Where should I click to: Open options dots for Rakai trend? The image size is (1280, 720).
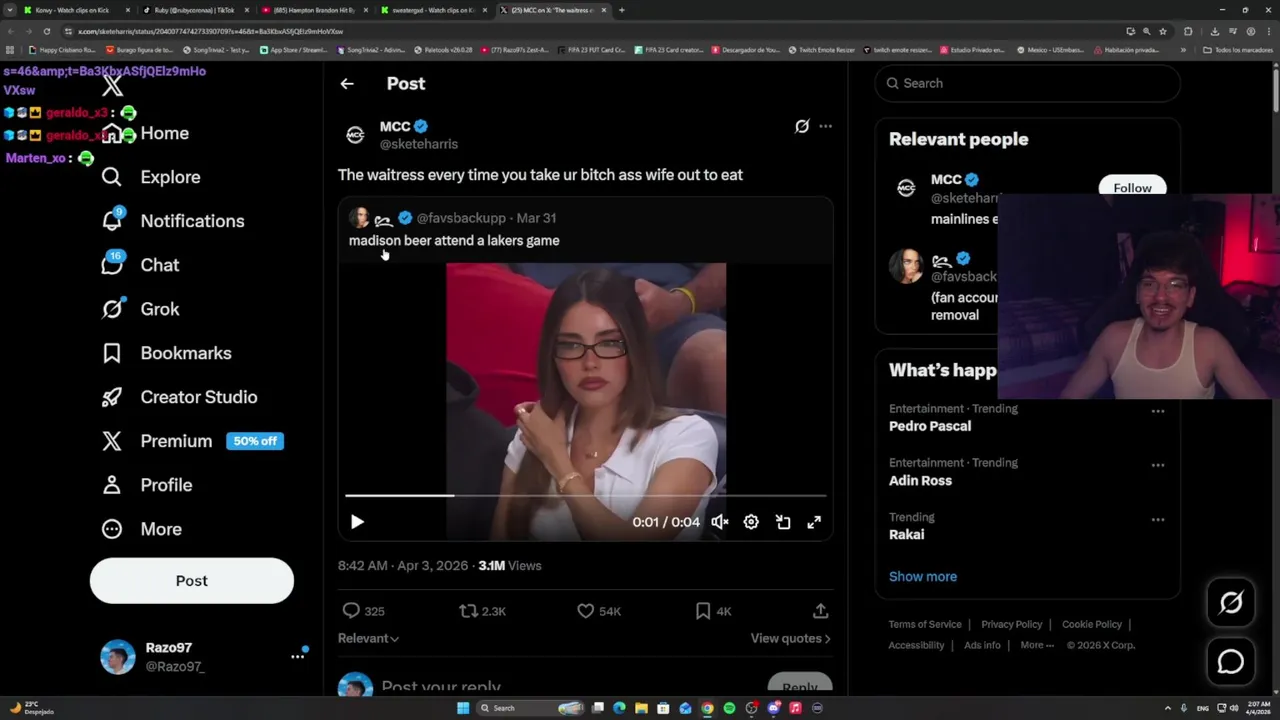(x=1157, y=520)
